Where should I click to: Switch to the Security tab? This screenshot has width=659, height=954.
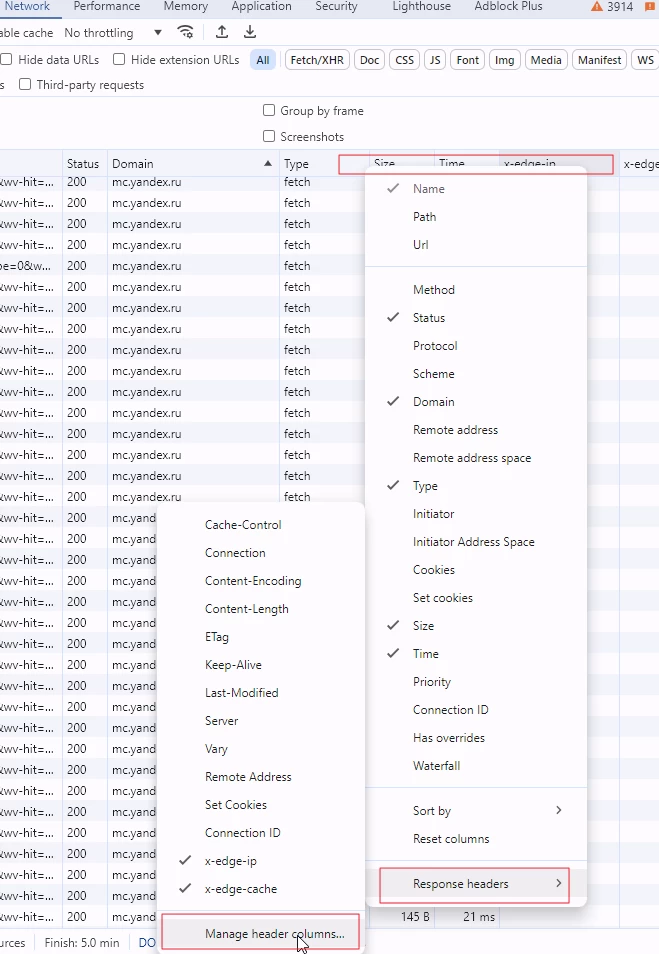(x=336, y=7)
